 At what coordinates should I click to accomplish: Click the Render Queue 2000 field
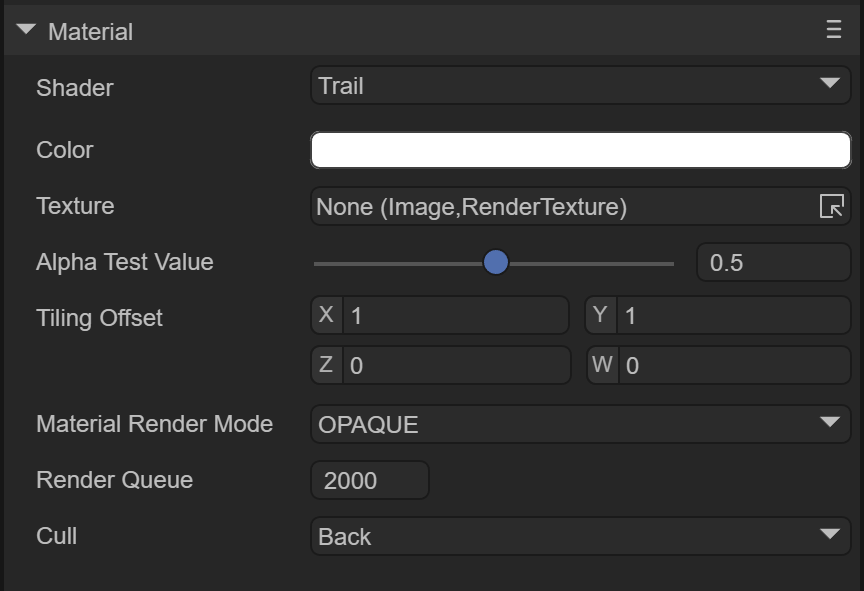(x=370, y=480)
